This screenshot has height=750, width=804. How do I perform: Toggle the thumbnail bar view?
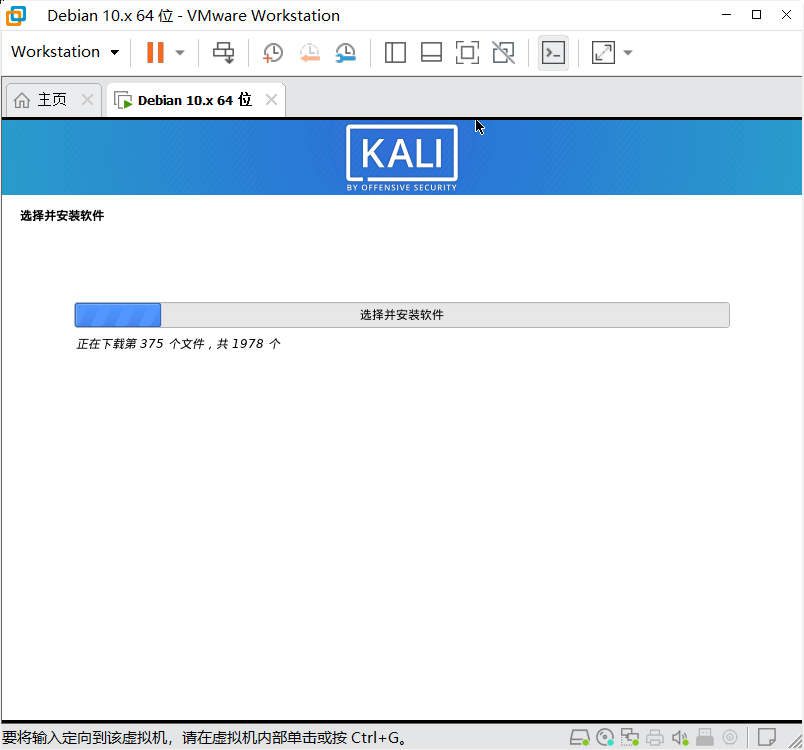coord(431,52)
